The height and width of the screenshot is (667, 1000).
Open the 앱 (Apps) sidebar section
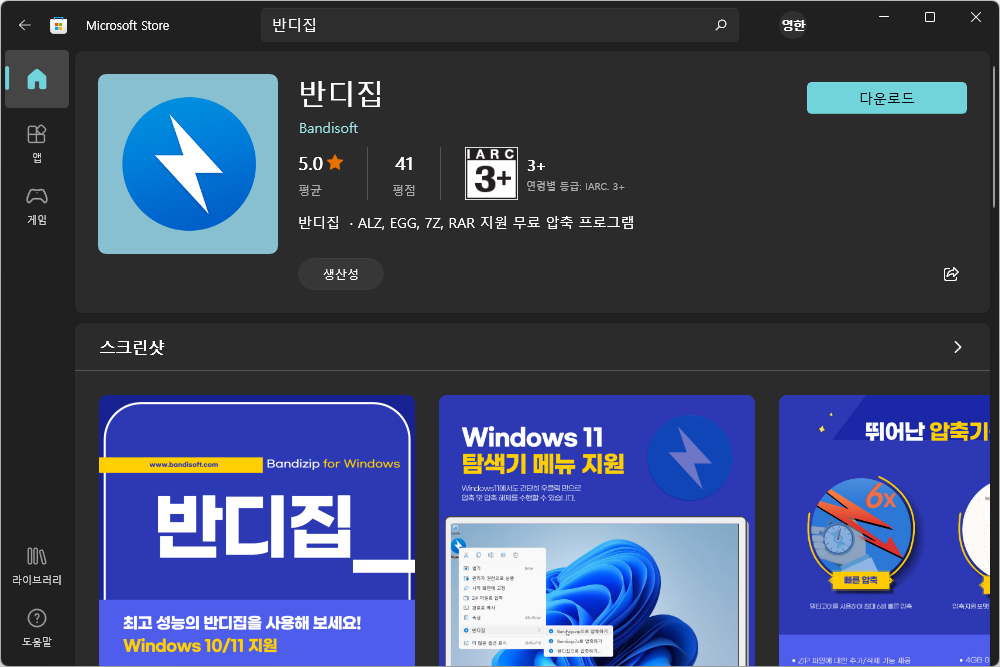click(x=37, y=144)
